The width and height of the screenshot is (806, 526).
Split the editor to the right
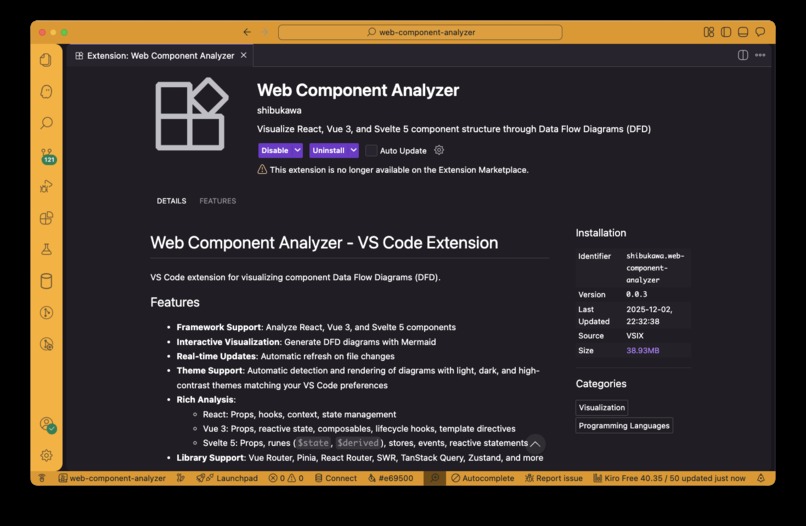[x=743, y=55]
